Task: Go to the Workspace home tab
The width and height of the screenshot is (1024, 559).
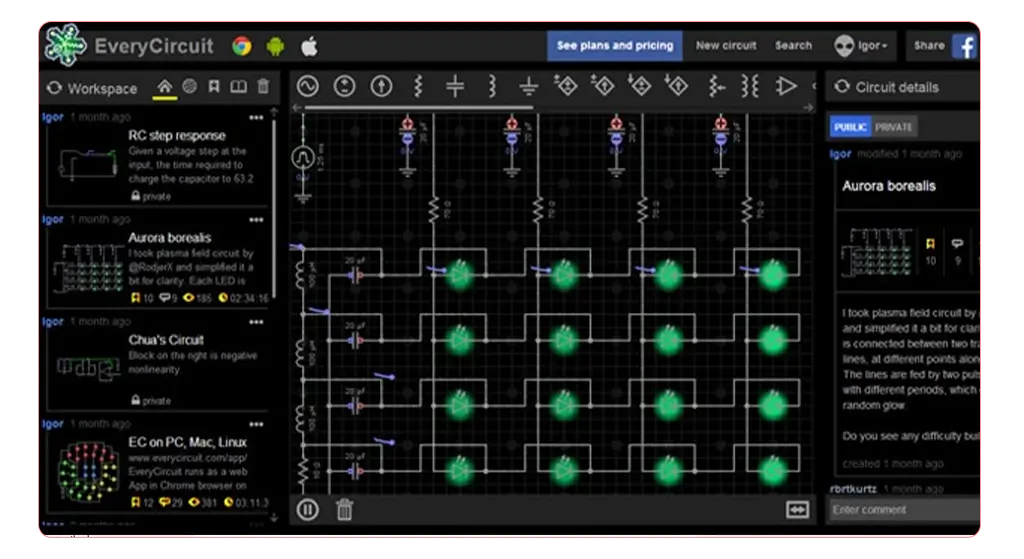Action: pos(165,86)
